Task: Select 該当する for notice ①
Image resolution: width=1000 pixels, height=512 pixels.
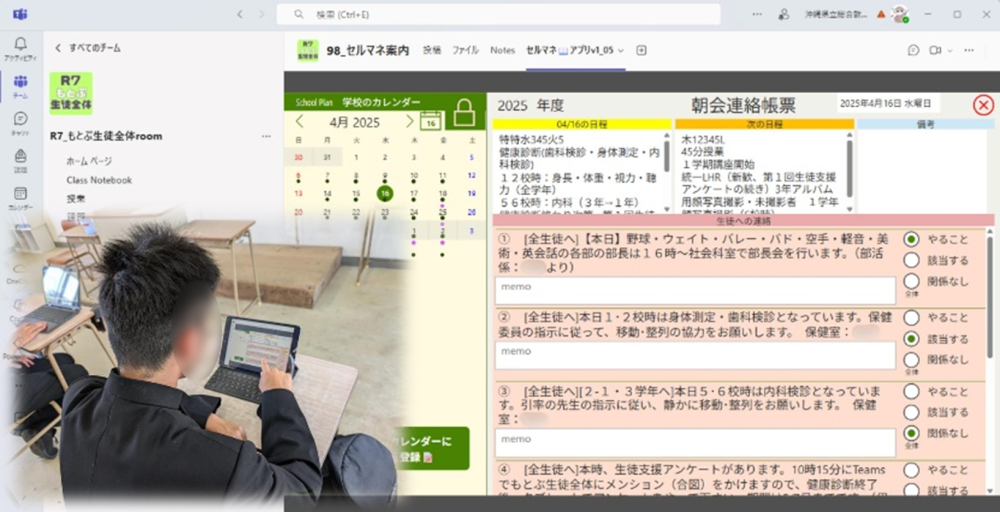Action: coord(912,260)
